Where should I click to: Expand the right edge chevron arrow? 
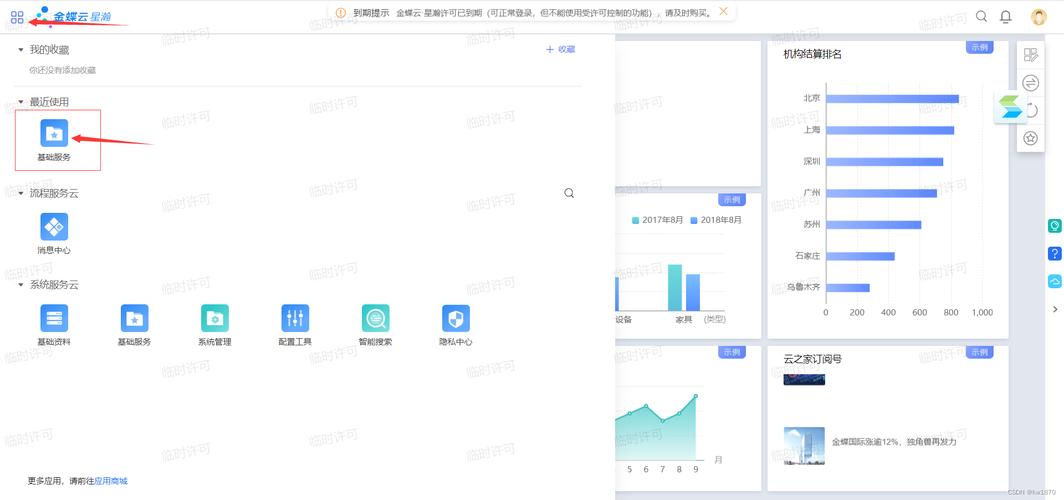click(1055, 309)
